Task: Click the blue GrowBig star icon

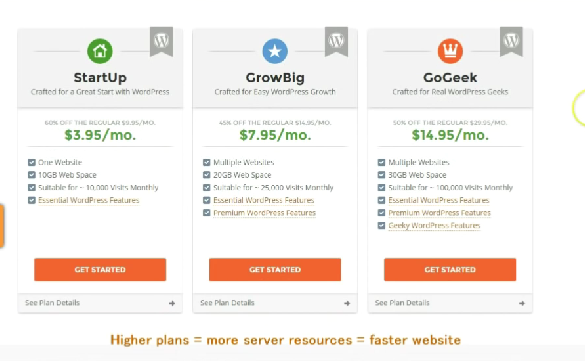Action: click(x=275, y=51)
